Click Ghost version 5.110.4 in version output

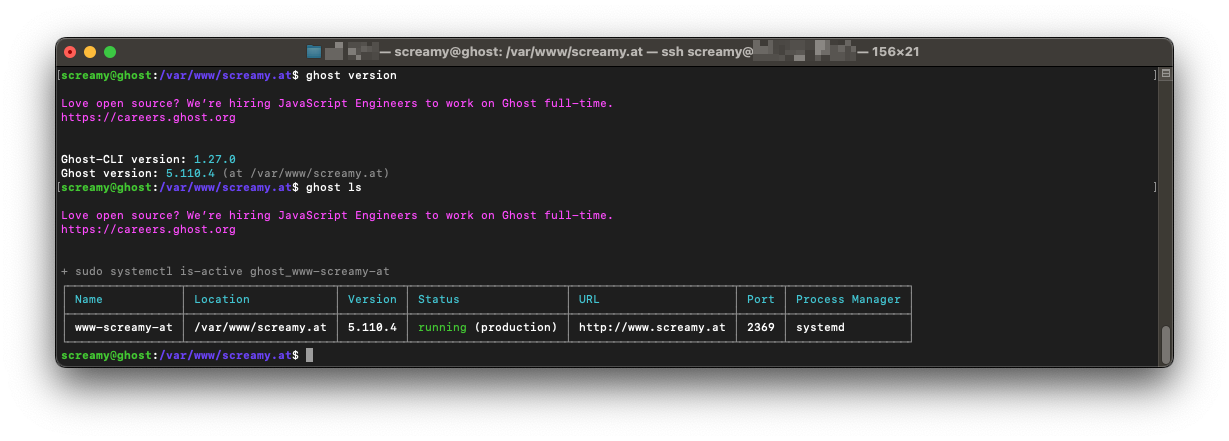pyautogui.click(x=190, y=173)
